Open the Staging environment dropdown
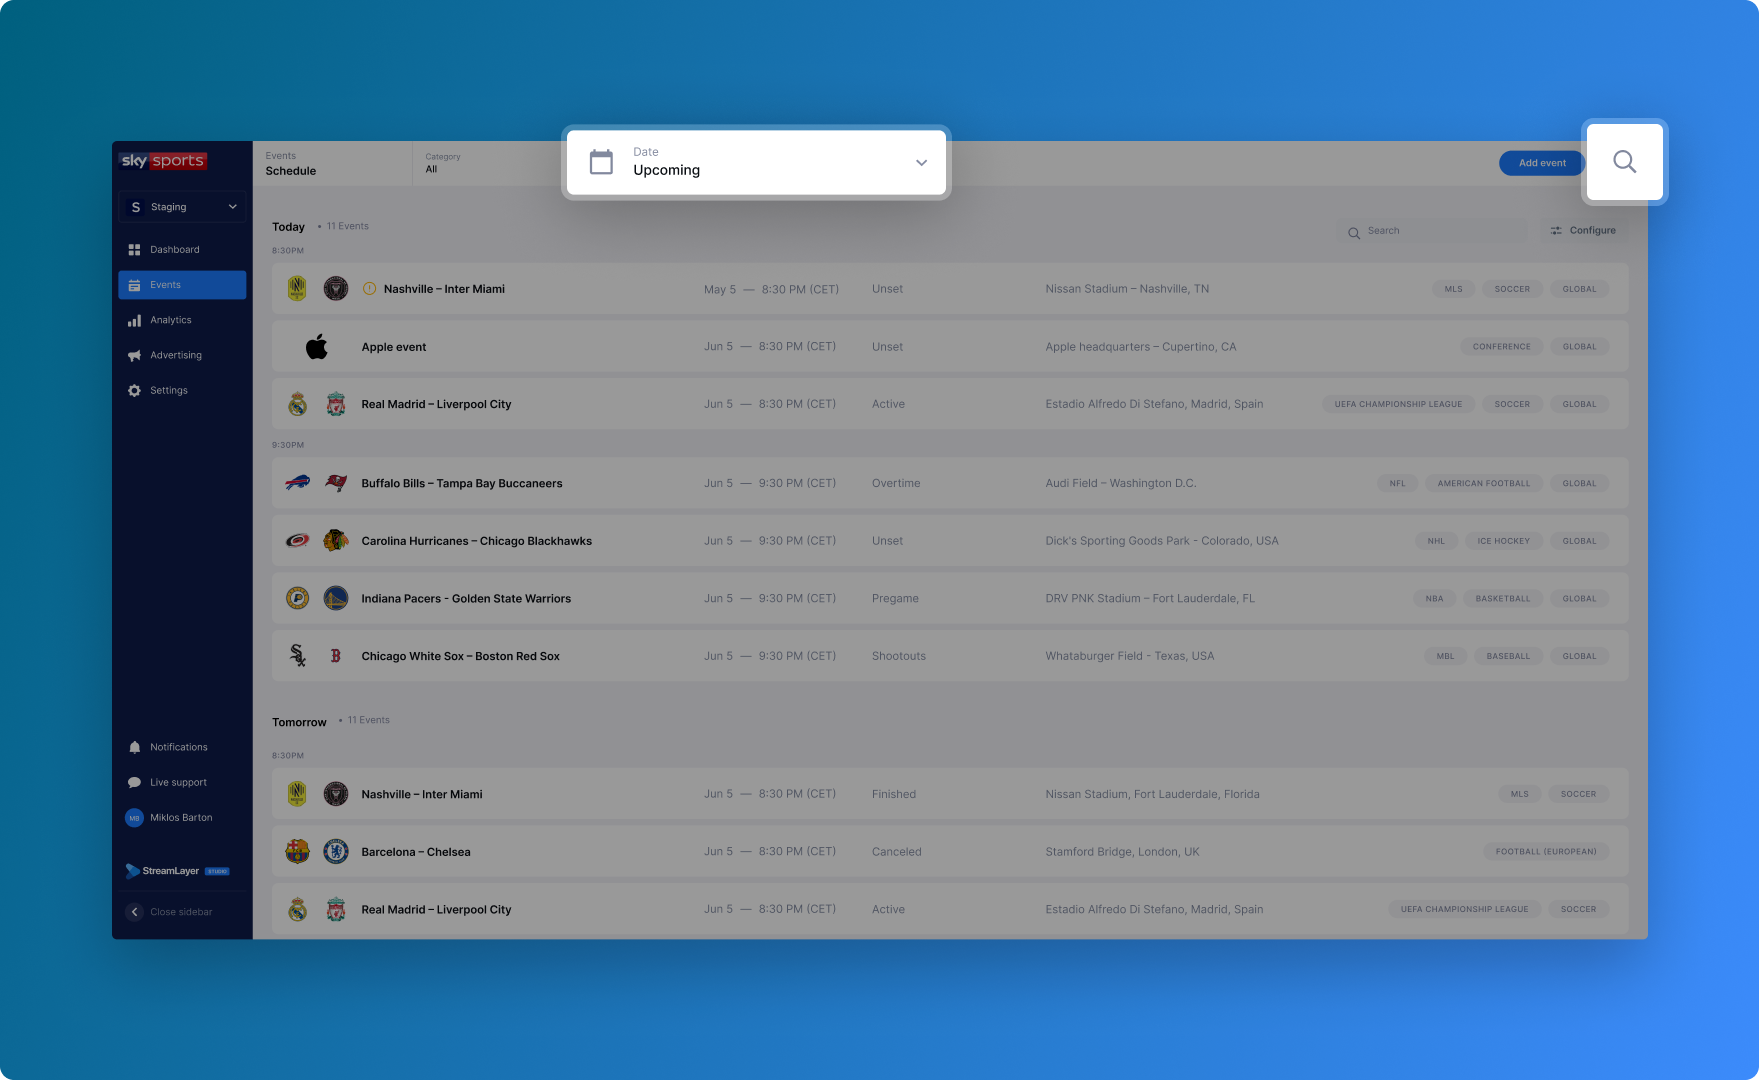 point(182,207)
